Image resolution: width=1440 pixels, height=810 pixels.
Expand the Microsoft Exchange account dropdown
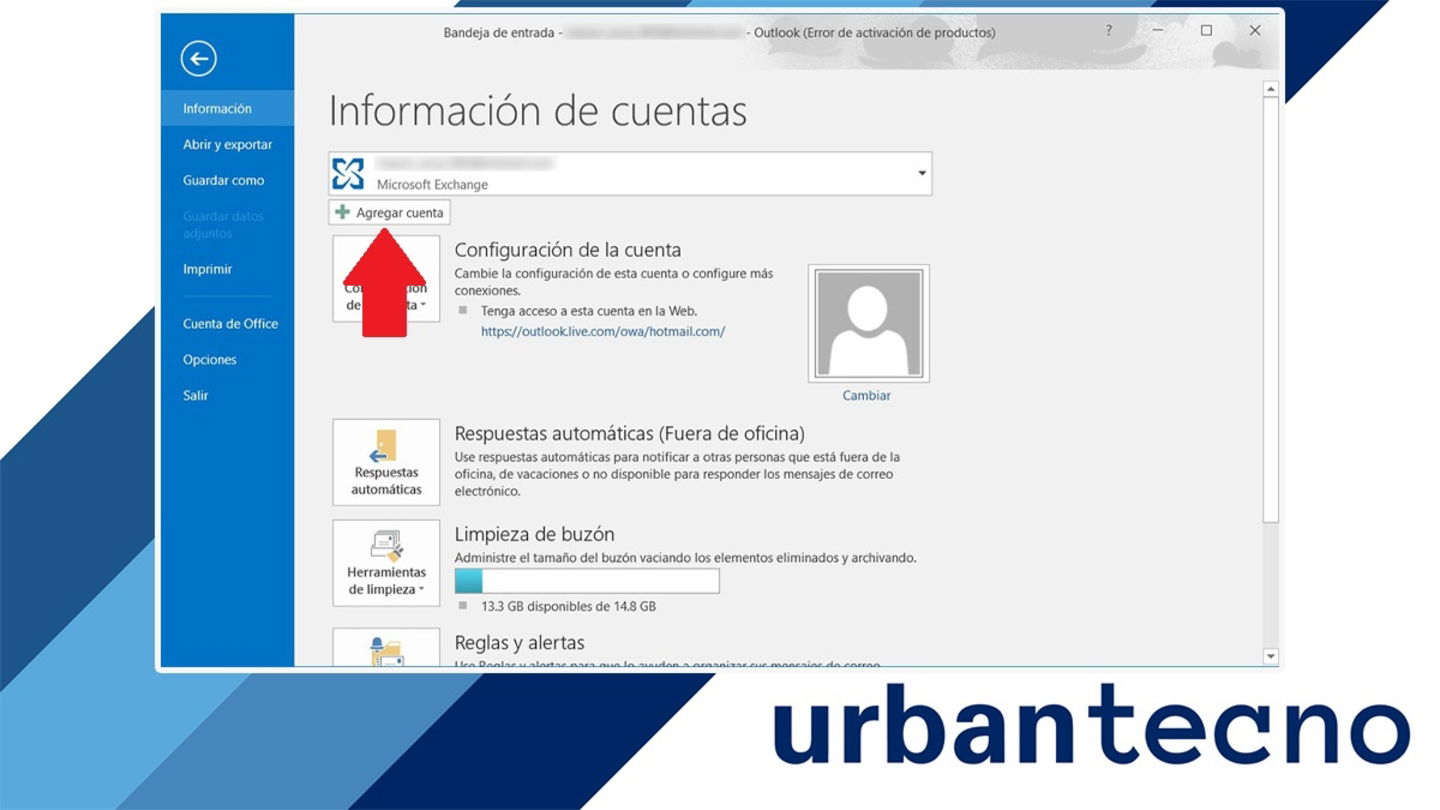pos(921,174)
